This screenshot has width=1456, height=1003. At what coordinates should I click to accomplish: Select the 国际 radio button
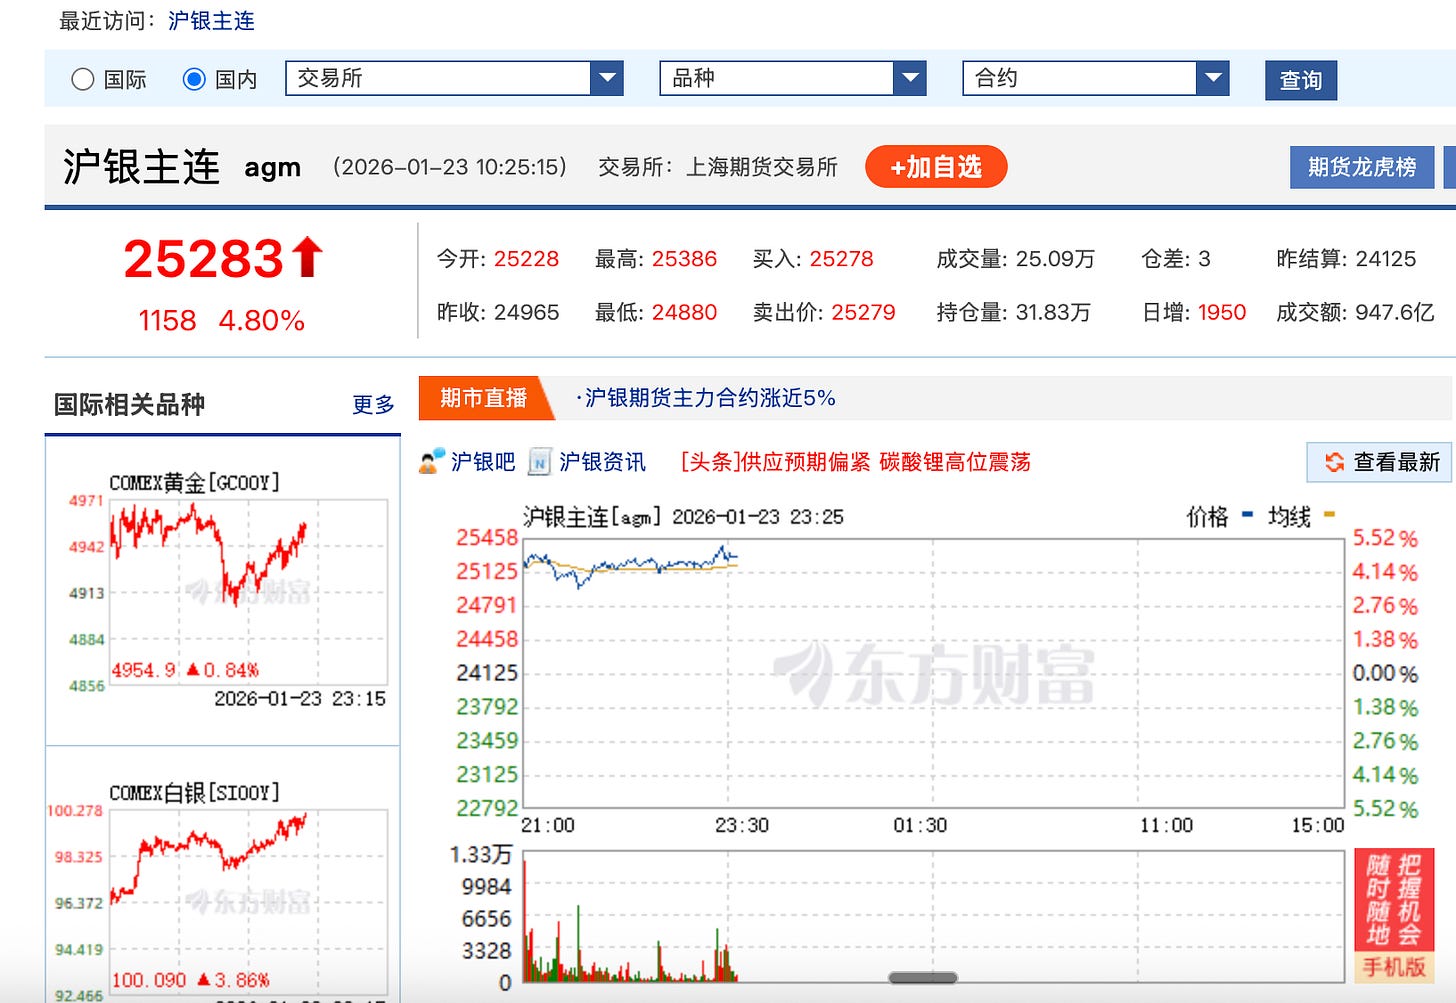tap(83, 79)
